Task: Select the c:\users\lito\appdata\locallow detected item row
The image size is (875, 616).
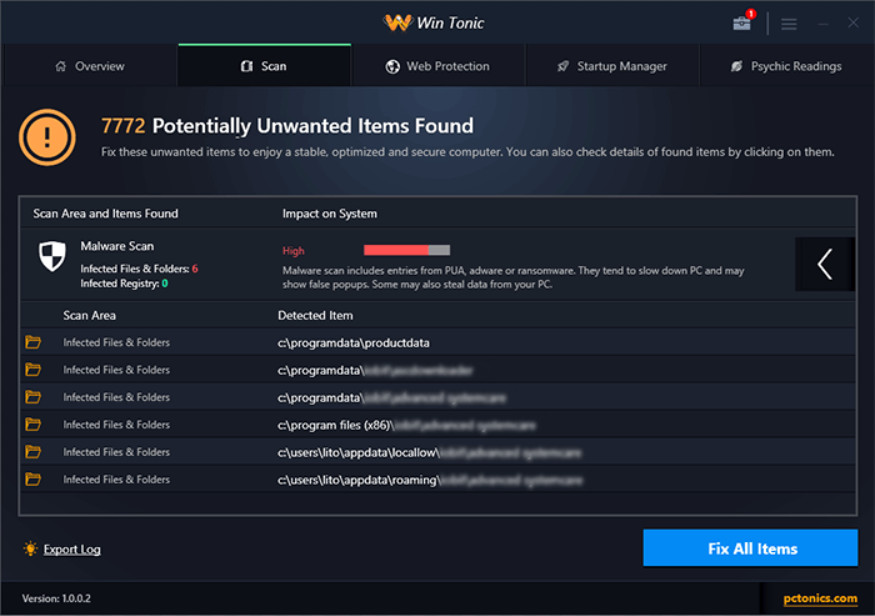Action: pos(430,452)
